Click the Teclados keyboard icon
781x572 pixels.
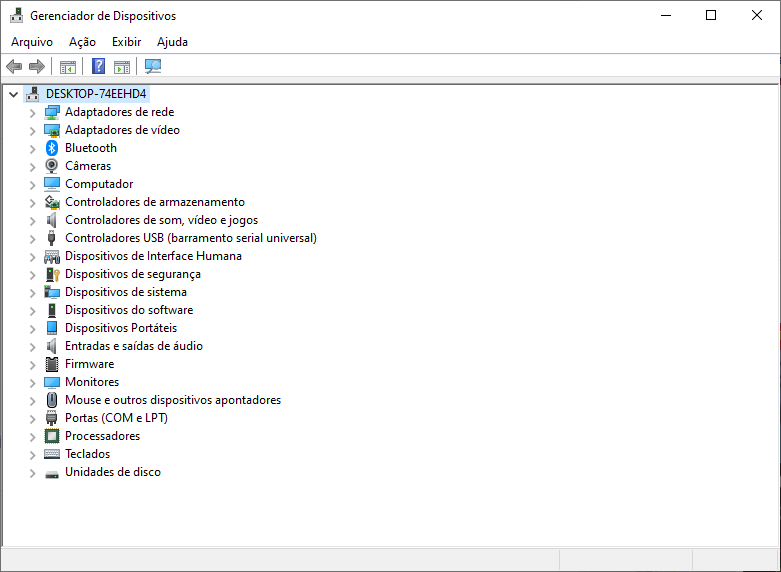pos(52,454)
